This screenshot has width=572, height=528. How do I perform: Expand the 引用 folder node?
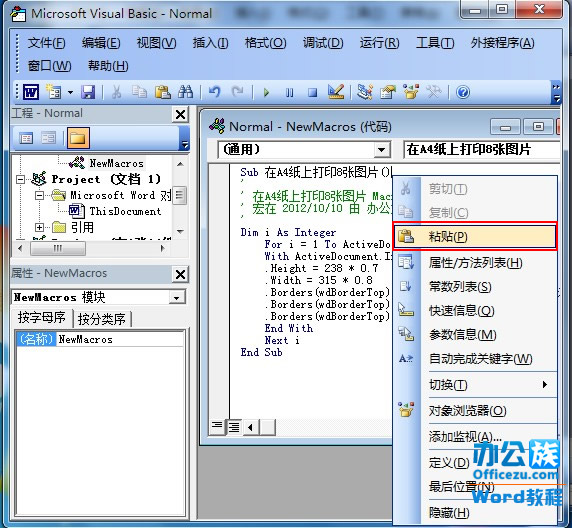point(39,228)
